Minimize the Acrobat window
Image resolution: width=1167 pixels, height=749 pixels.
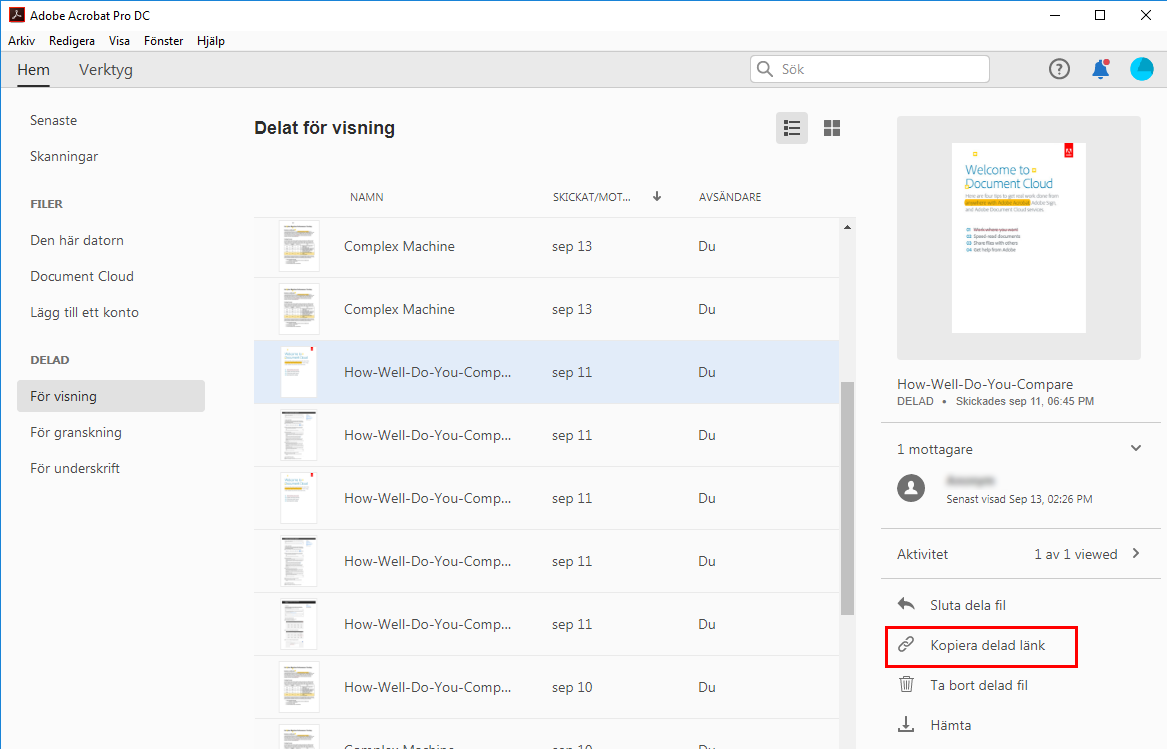click(1055, 15)
